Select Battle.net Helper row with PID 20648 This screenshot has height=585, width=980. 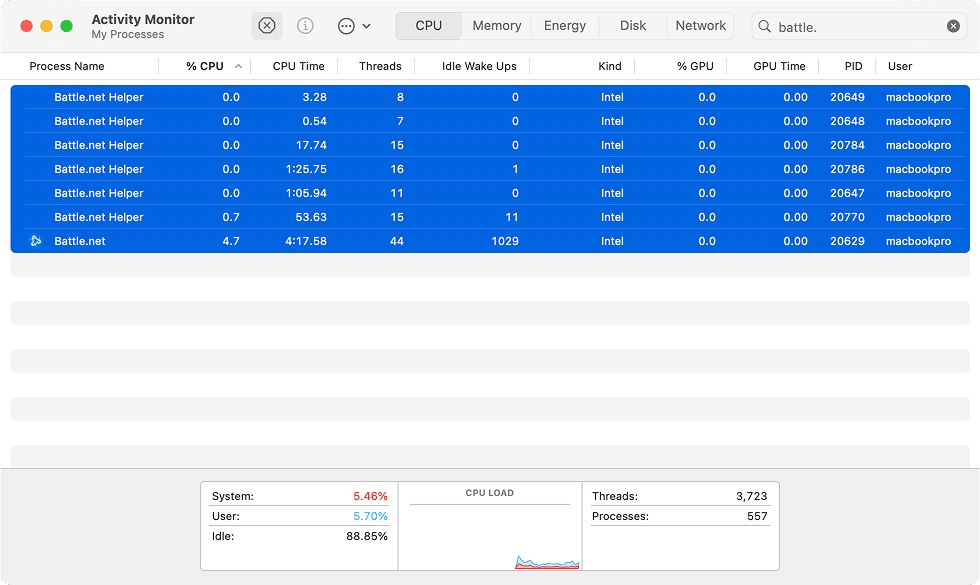tap(490, 121)
